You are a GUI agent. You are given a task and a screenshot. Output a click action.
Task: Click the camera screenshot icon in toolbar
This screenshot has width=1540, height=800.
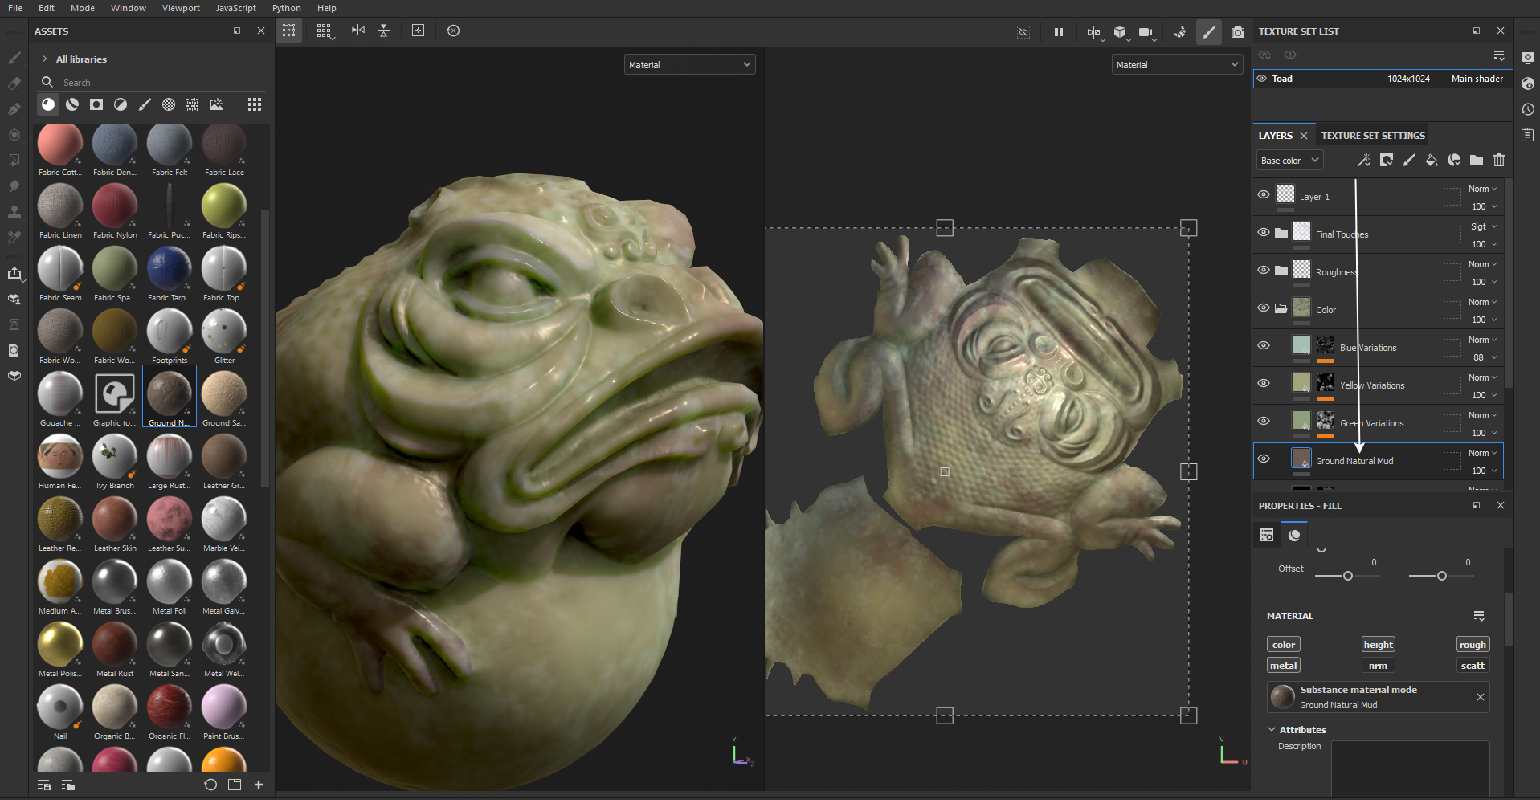click(x=1238, y=32)
